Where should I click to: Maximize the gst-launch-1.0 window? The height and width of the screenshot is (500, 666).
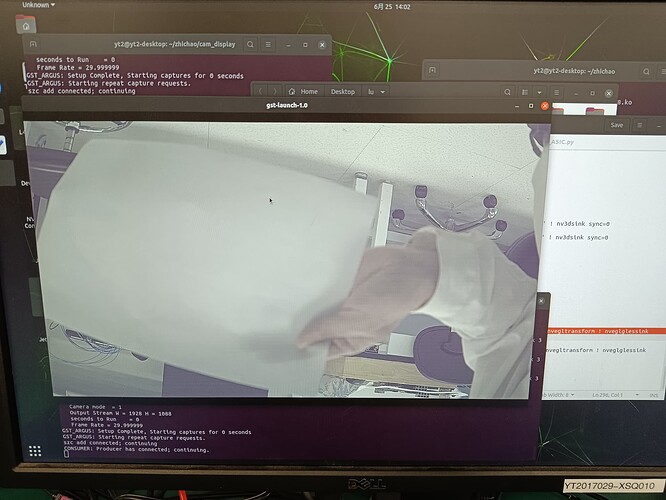(x=531, y=106)
